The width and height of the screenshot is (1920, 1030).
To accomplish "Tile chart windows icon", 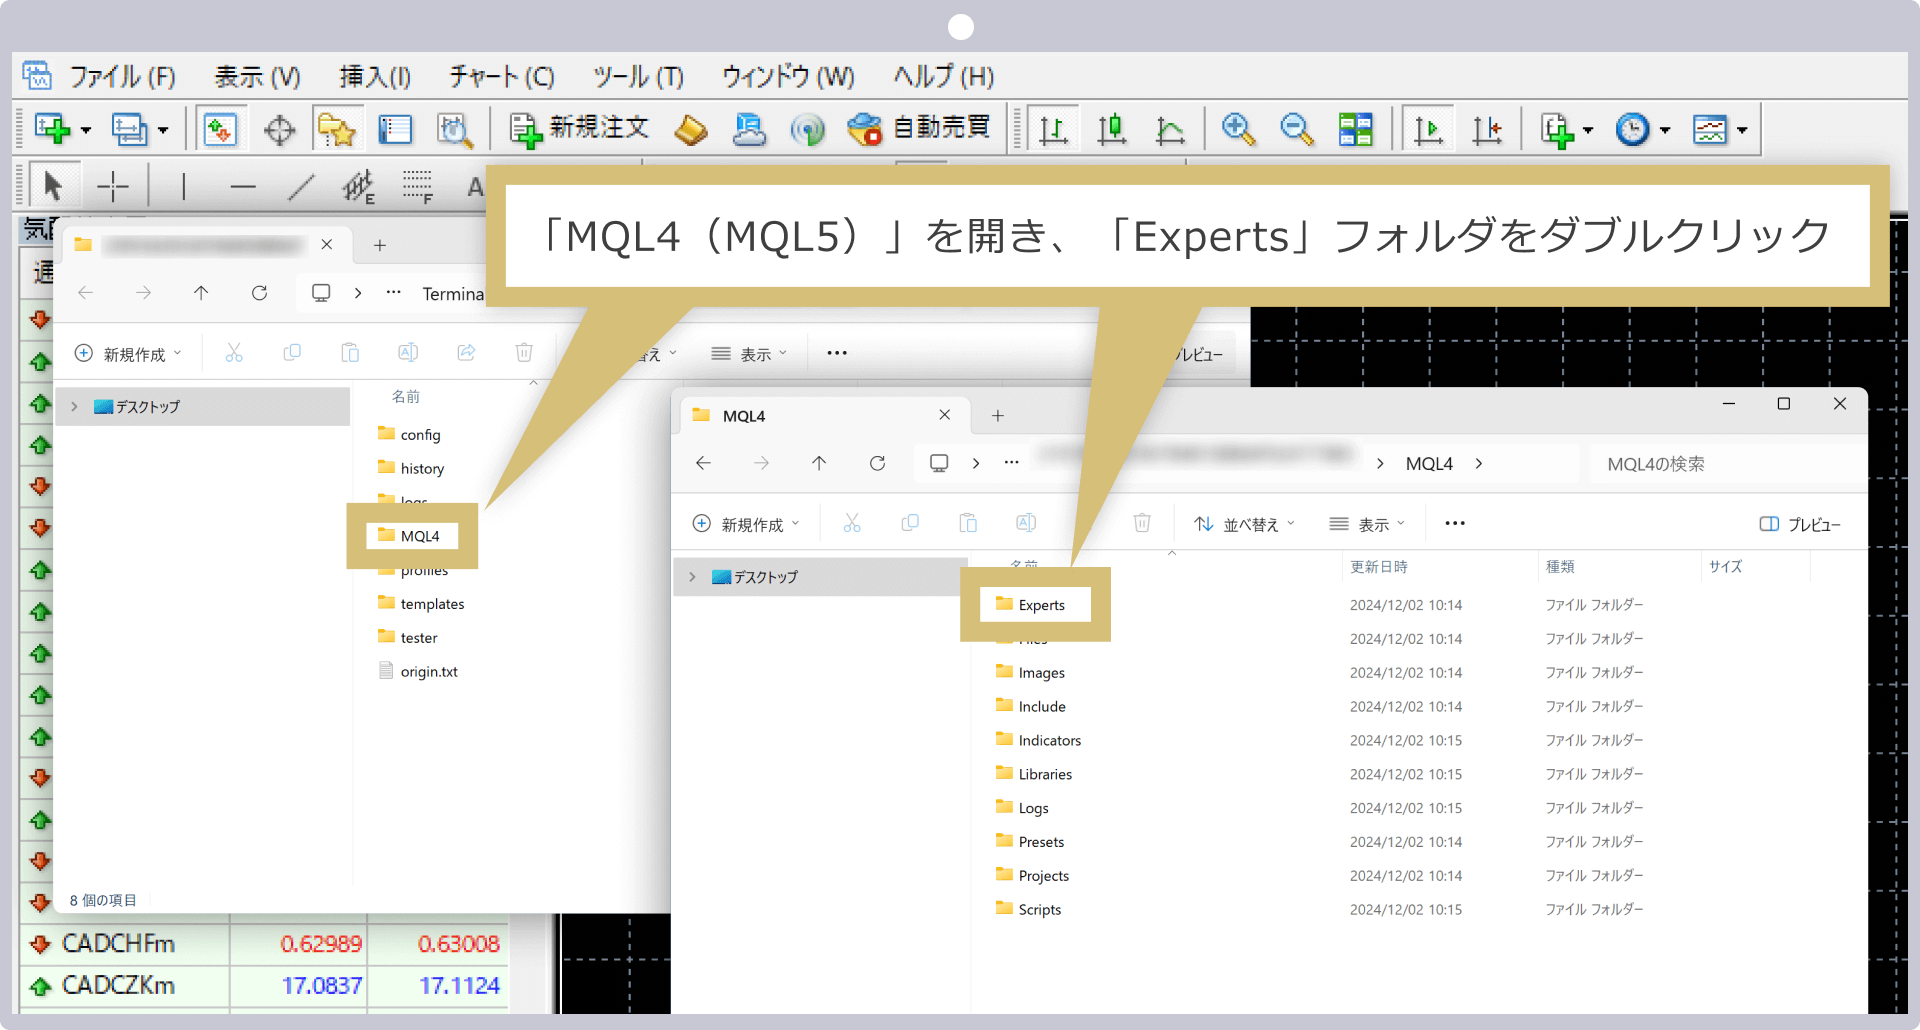I will click(x=1356, y=129).
